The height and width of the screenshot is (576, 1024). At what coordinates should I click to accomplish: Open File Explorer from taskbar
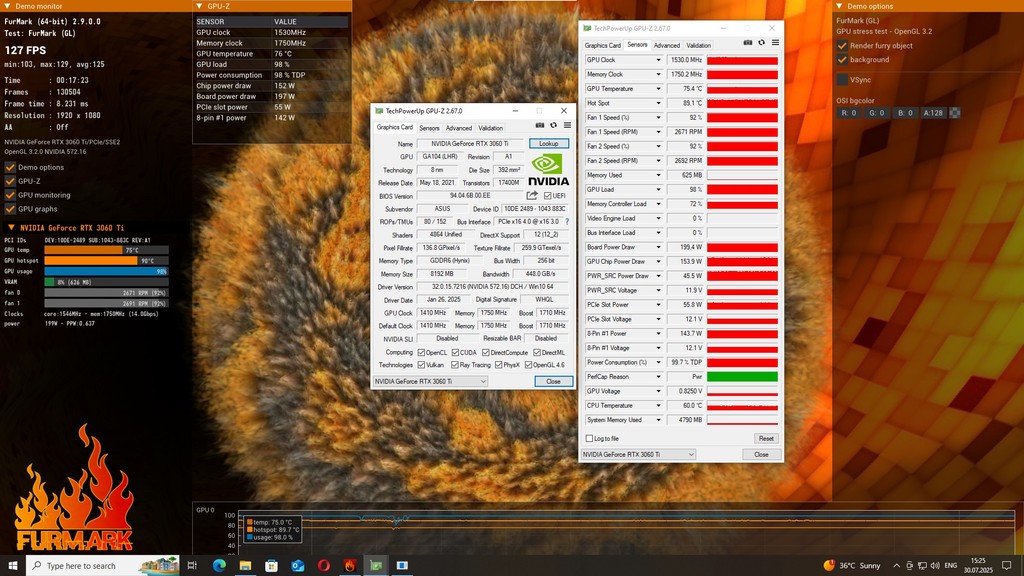(x=245, y=566)
